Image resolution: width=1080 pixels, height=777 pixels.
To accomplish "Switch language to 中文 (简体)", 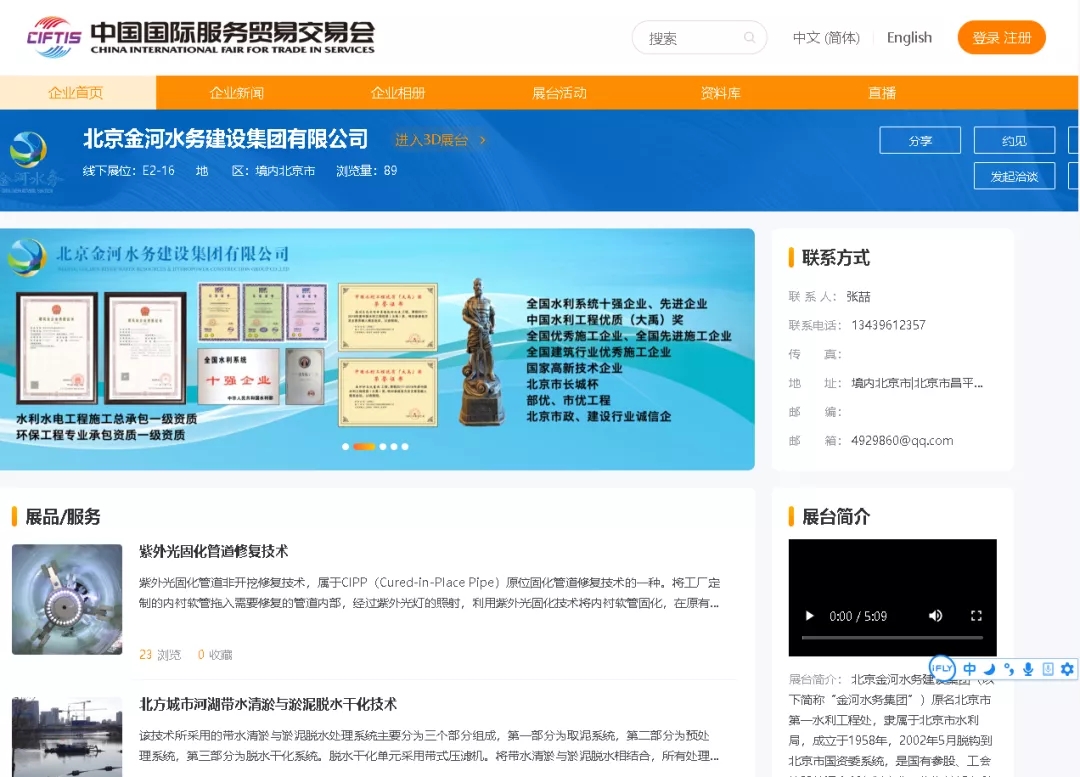I will 826,38.
